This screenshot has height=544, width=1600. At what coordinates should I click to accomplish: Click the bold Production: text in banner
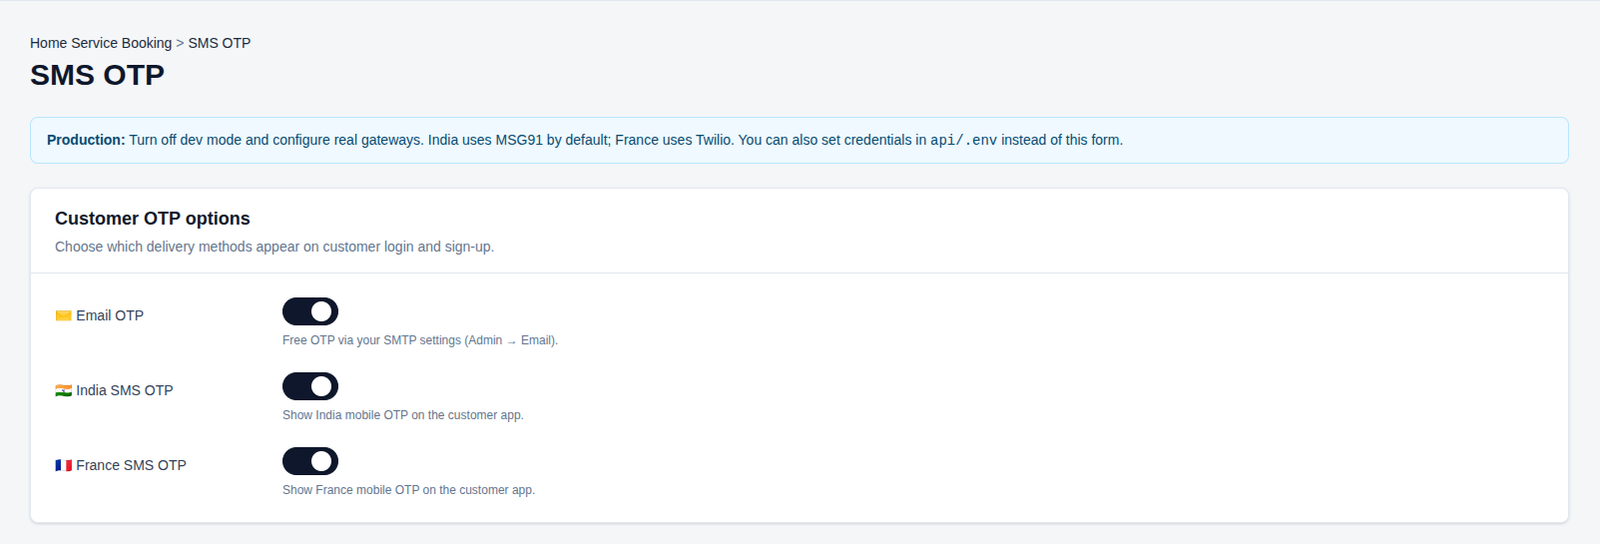pos(86,140)
